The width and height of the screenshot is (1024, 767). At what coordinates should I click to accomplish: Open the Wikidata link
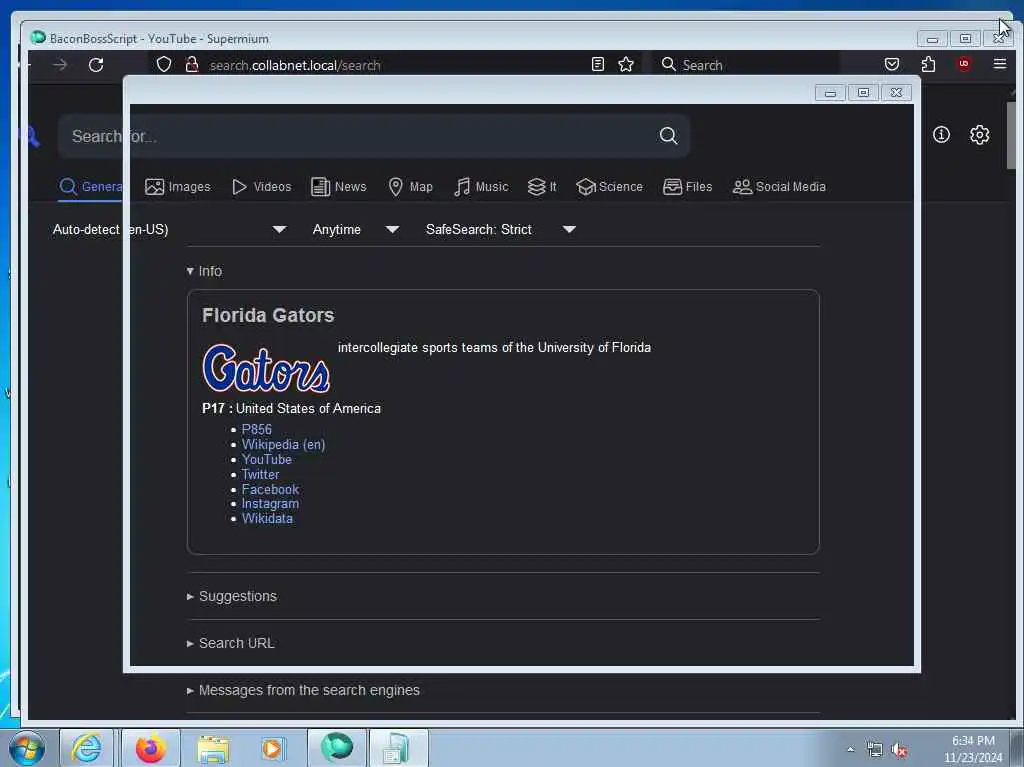[267, 519]
